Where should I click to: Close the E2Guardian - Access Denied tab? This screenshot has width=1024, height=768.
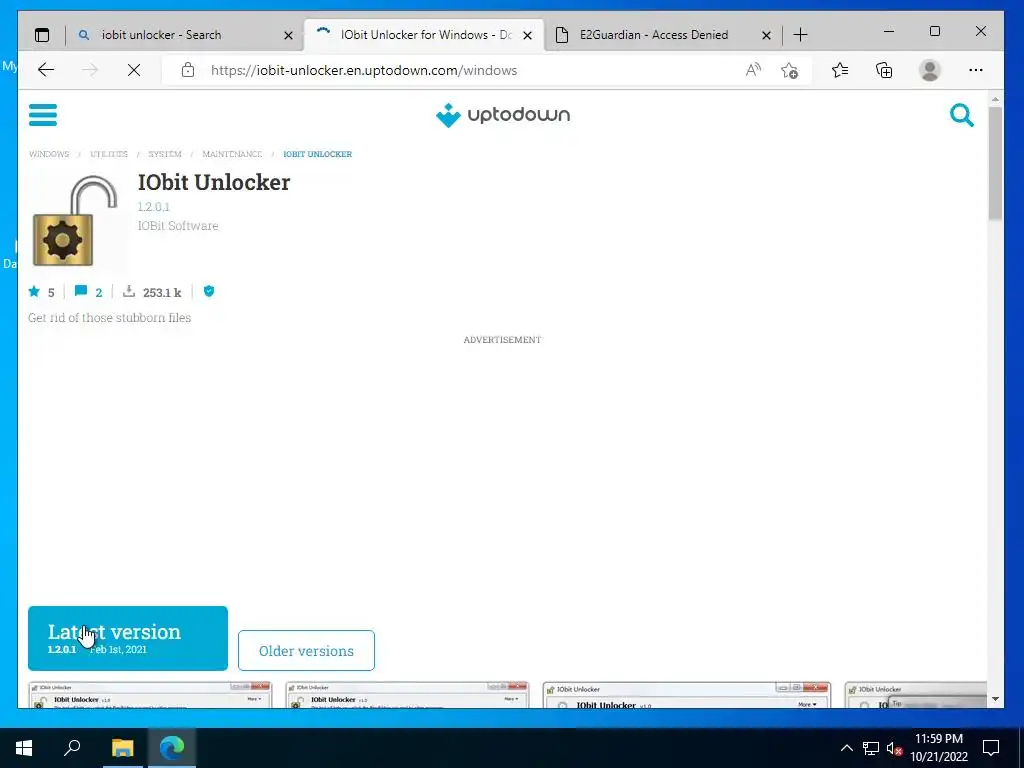(766, 35)
